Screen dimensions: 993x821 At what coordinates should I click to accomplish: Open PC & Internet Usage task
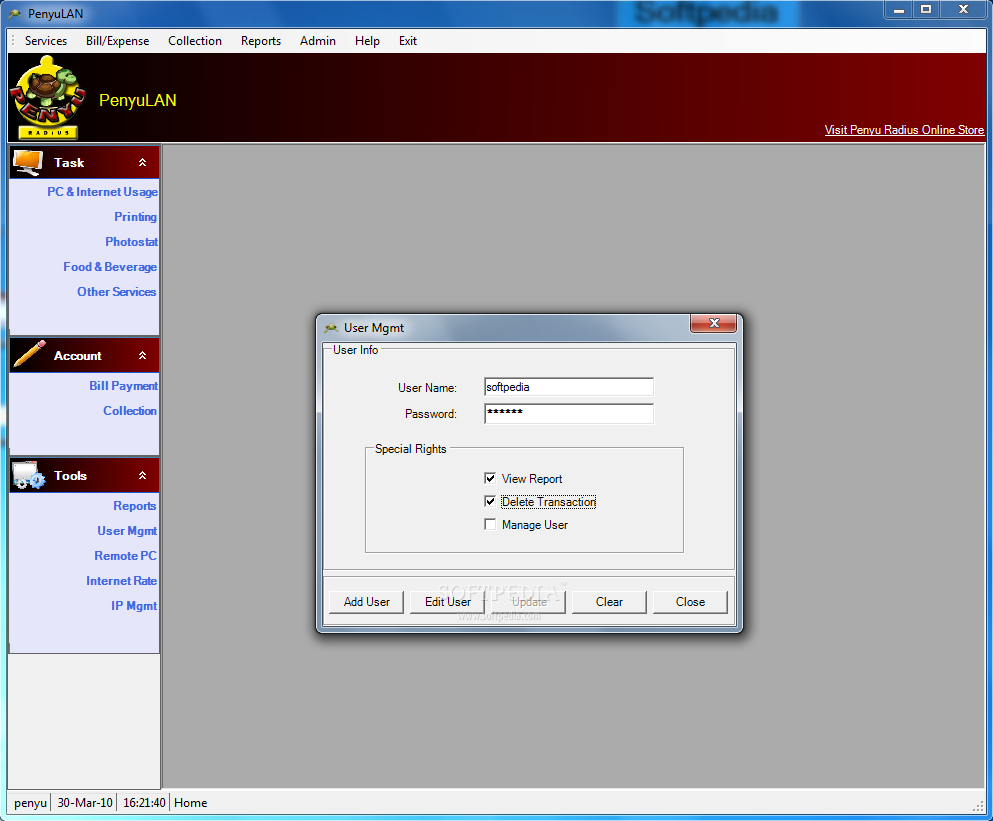(x=102, y=191)
